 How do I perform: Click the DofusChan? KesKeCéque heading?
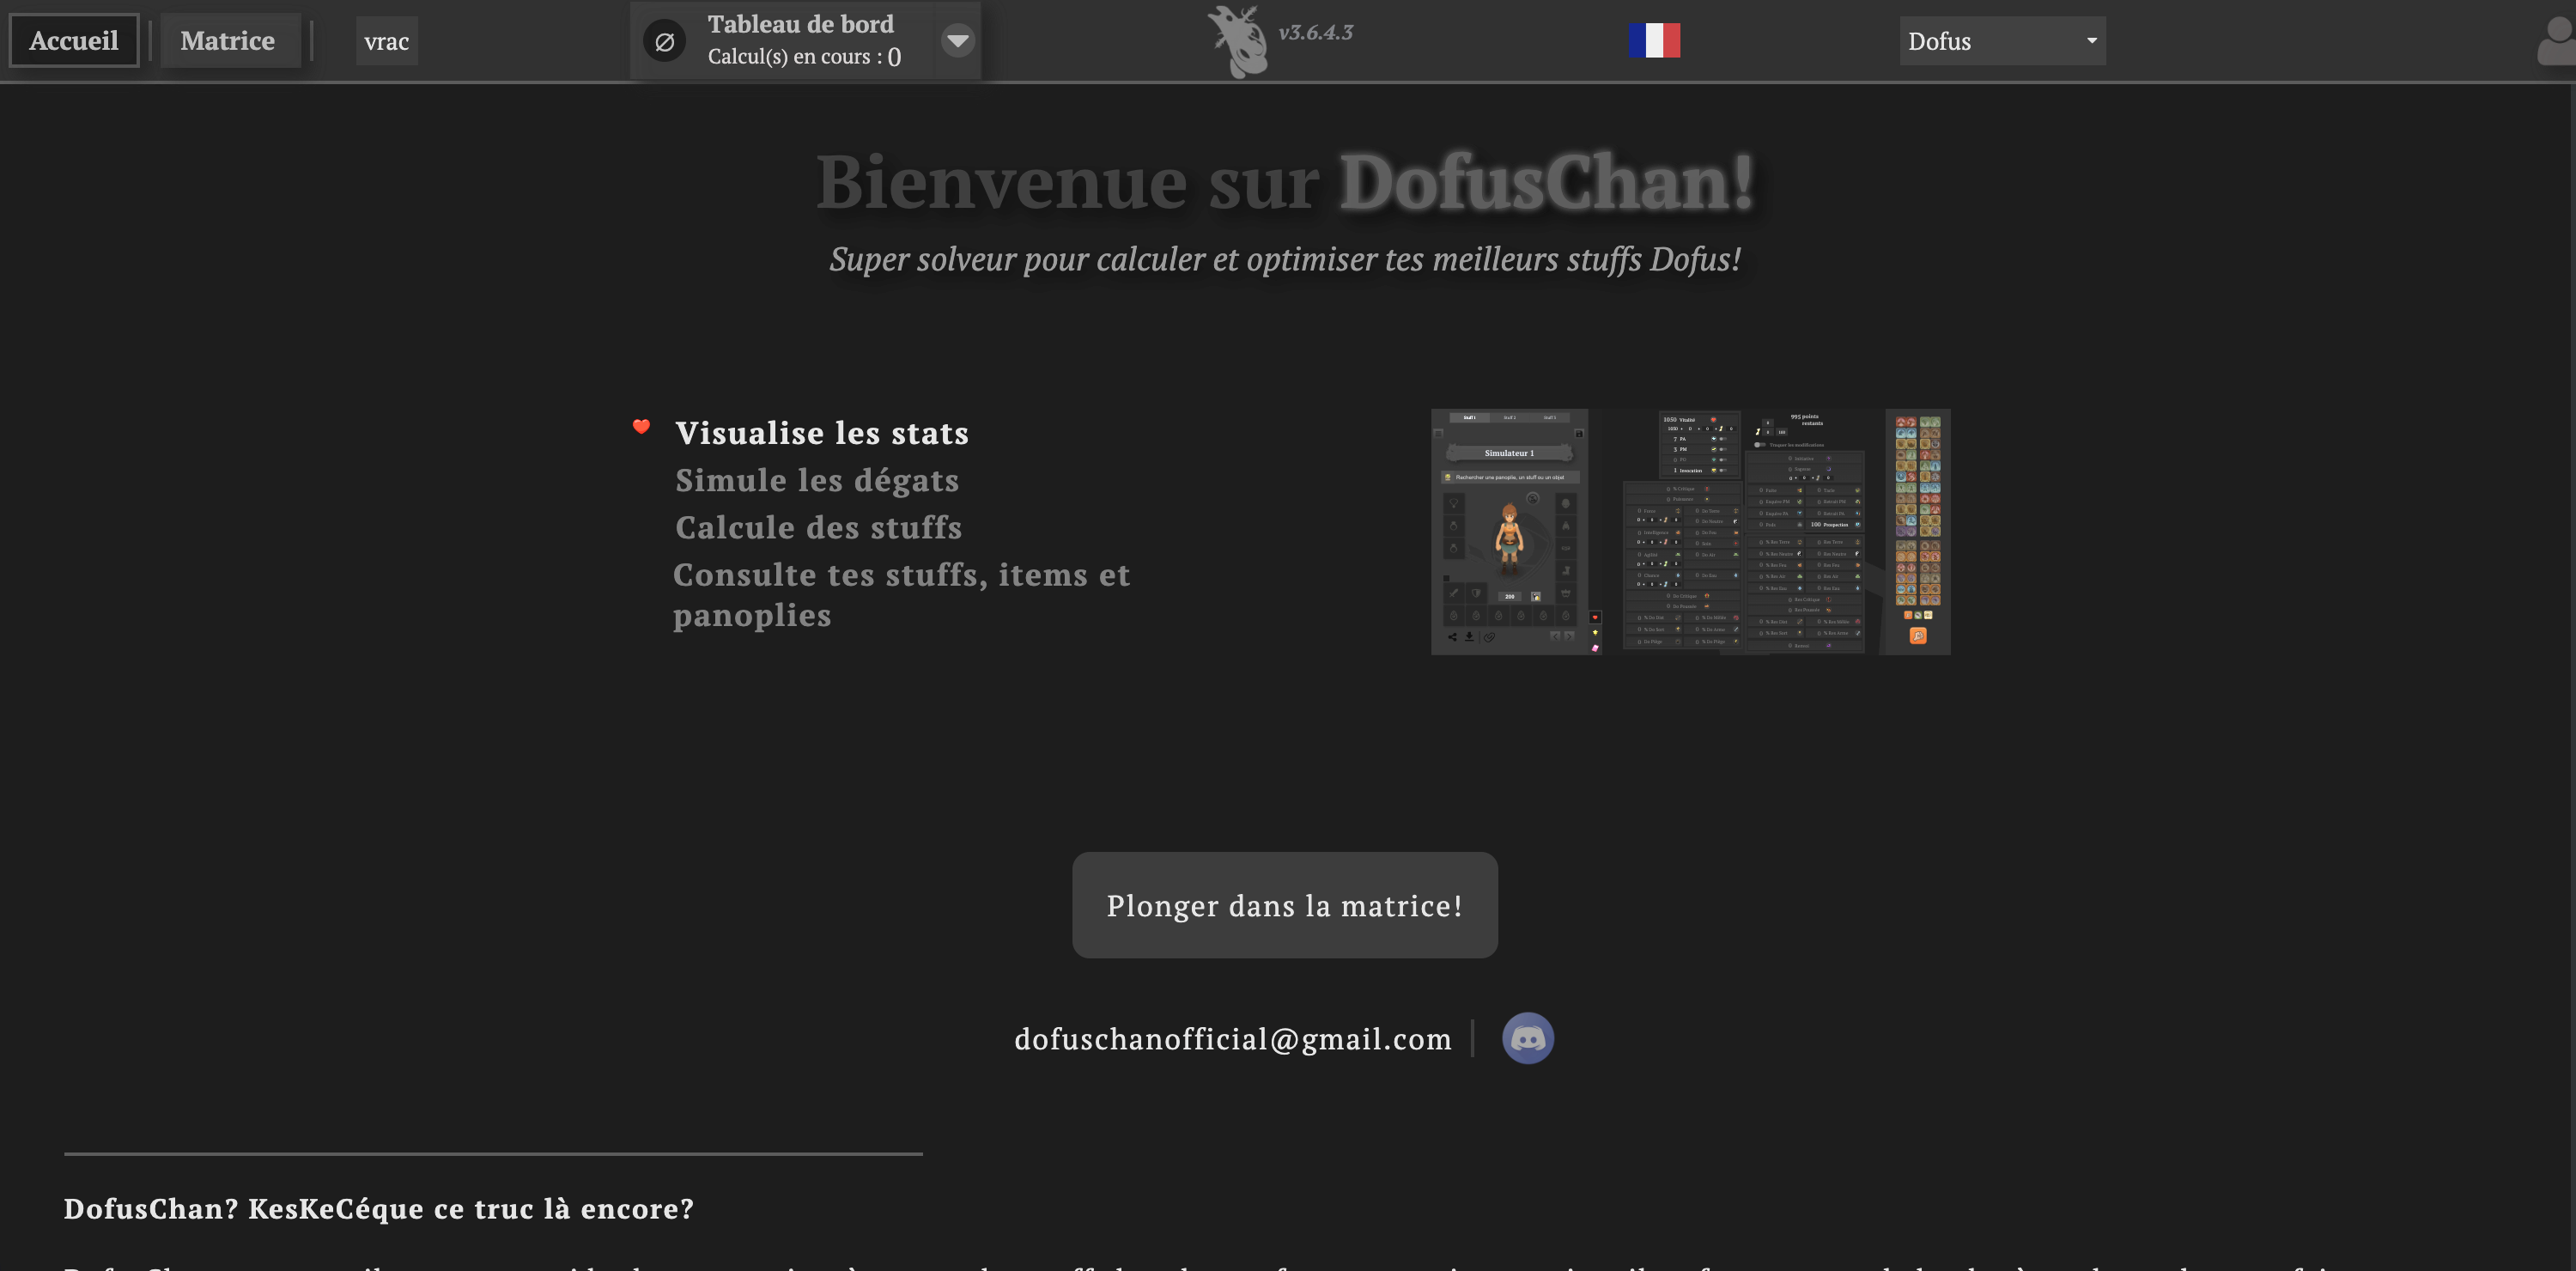coord(379,1209)
